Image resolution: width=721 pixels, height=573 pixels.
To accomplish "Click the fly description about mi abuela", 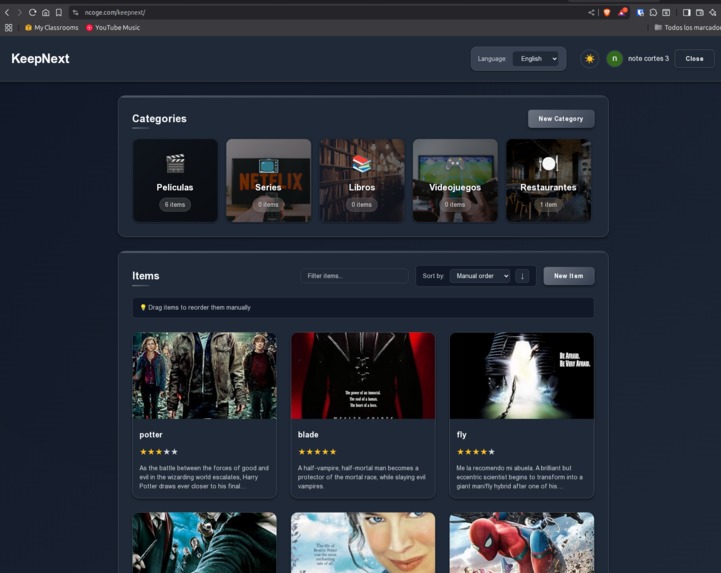I will tap(520, 477).
